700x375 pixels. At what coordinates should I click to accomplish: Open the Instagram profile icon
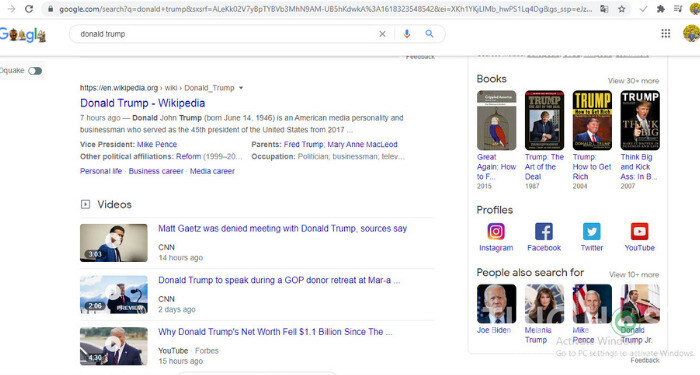[496, 232]
